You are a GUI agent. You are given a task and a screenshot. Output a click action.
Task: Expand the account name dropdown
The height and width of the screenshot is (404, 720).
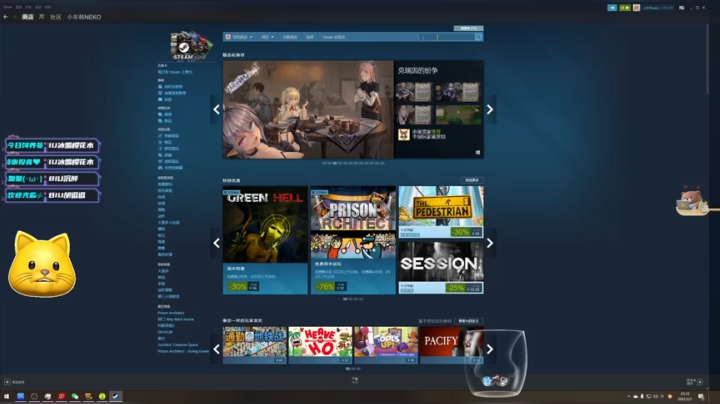[658, 8]
